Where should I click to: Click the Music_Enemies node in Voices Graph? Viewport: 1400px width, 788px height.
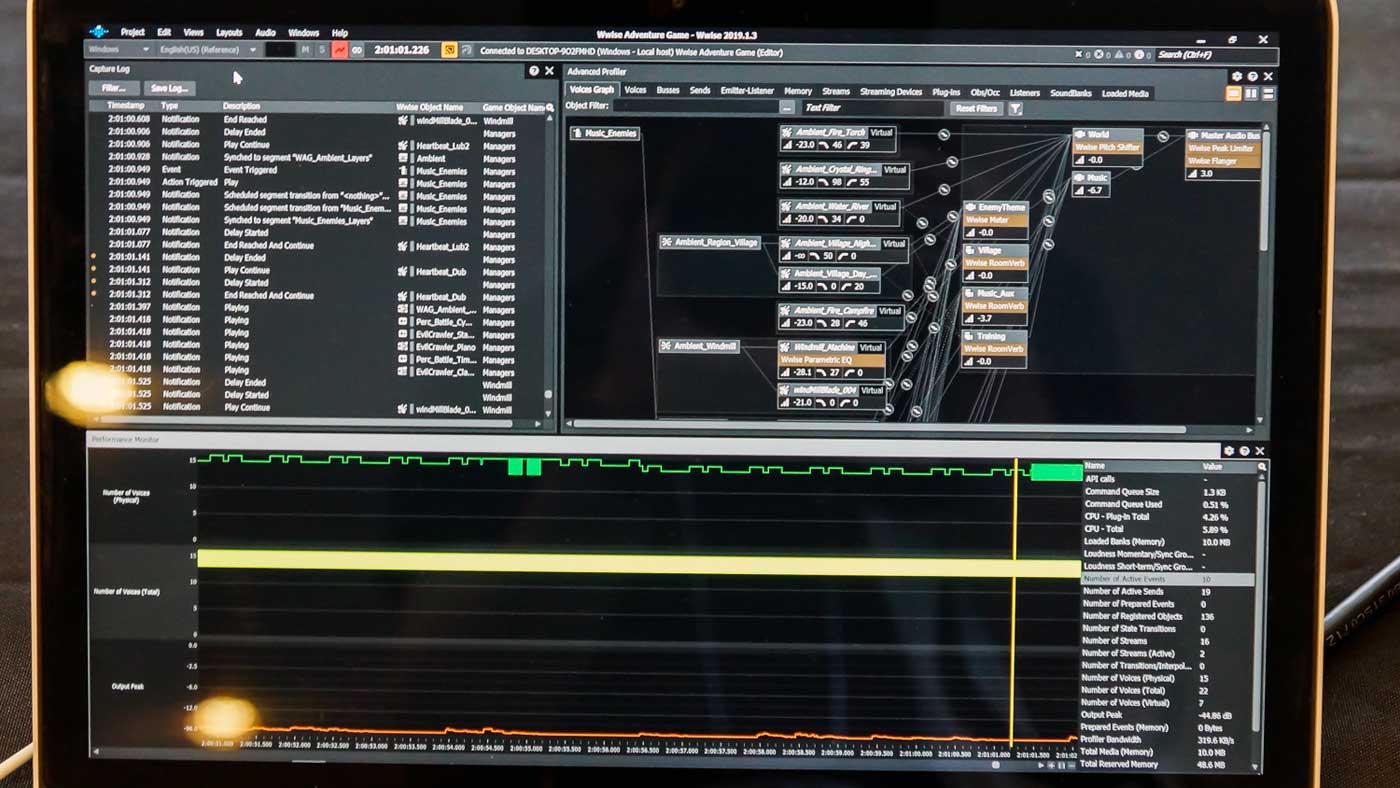(604, 133)
